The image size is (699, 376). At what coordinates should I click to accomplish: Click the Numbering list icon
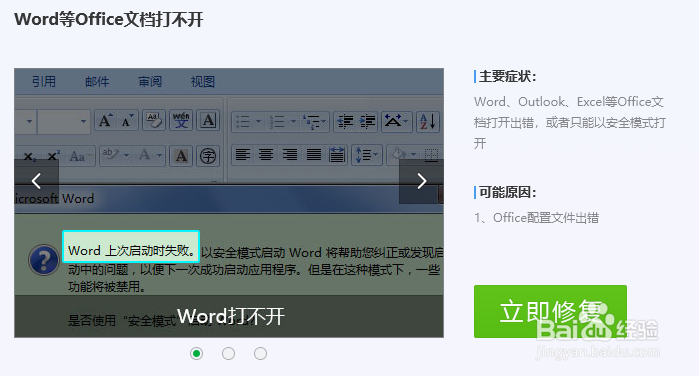[277, 121]
